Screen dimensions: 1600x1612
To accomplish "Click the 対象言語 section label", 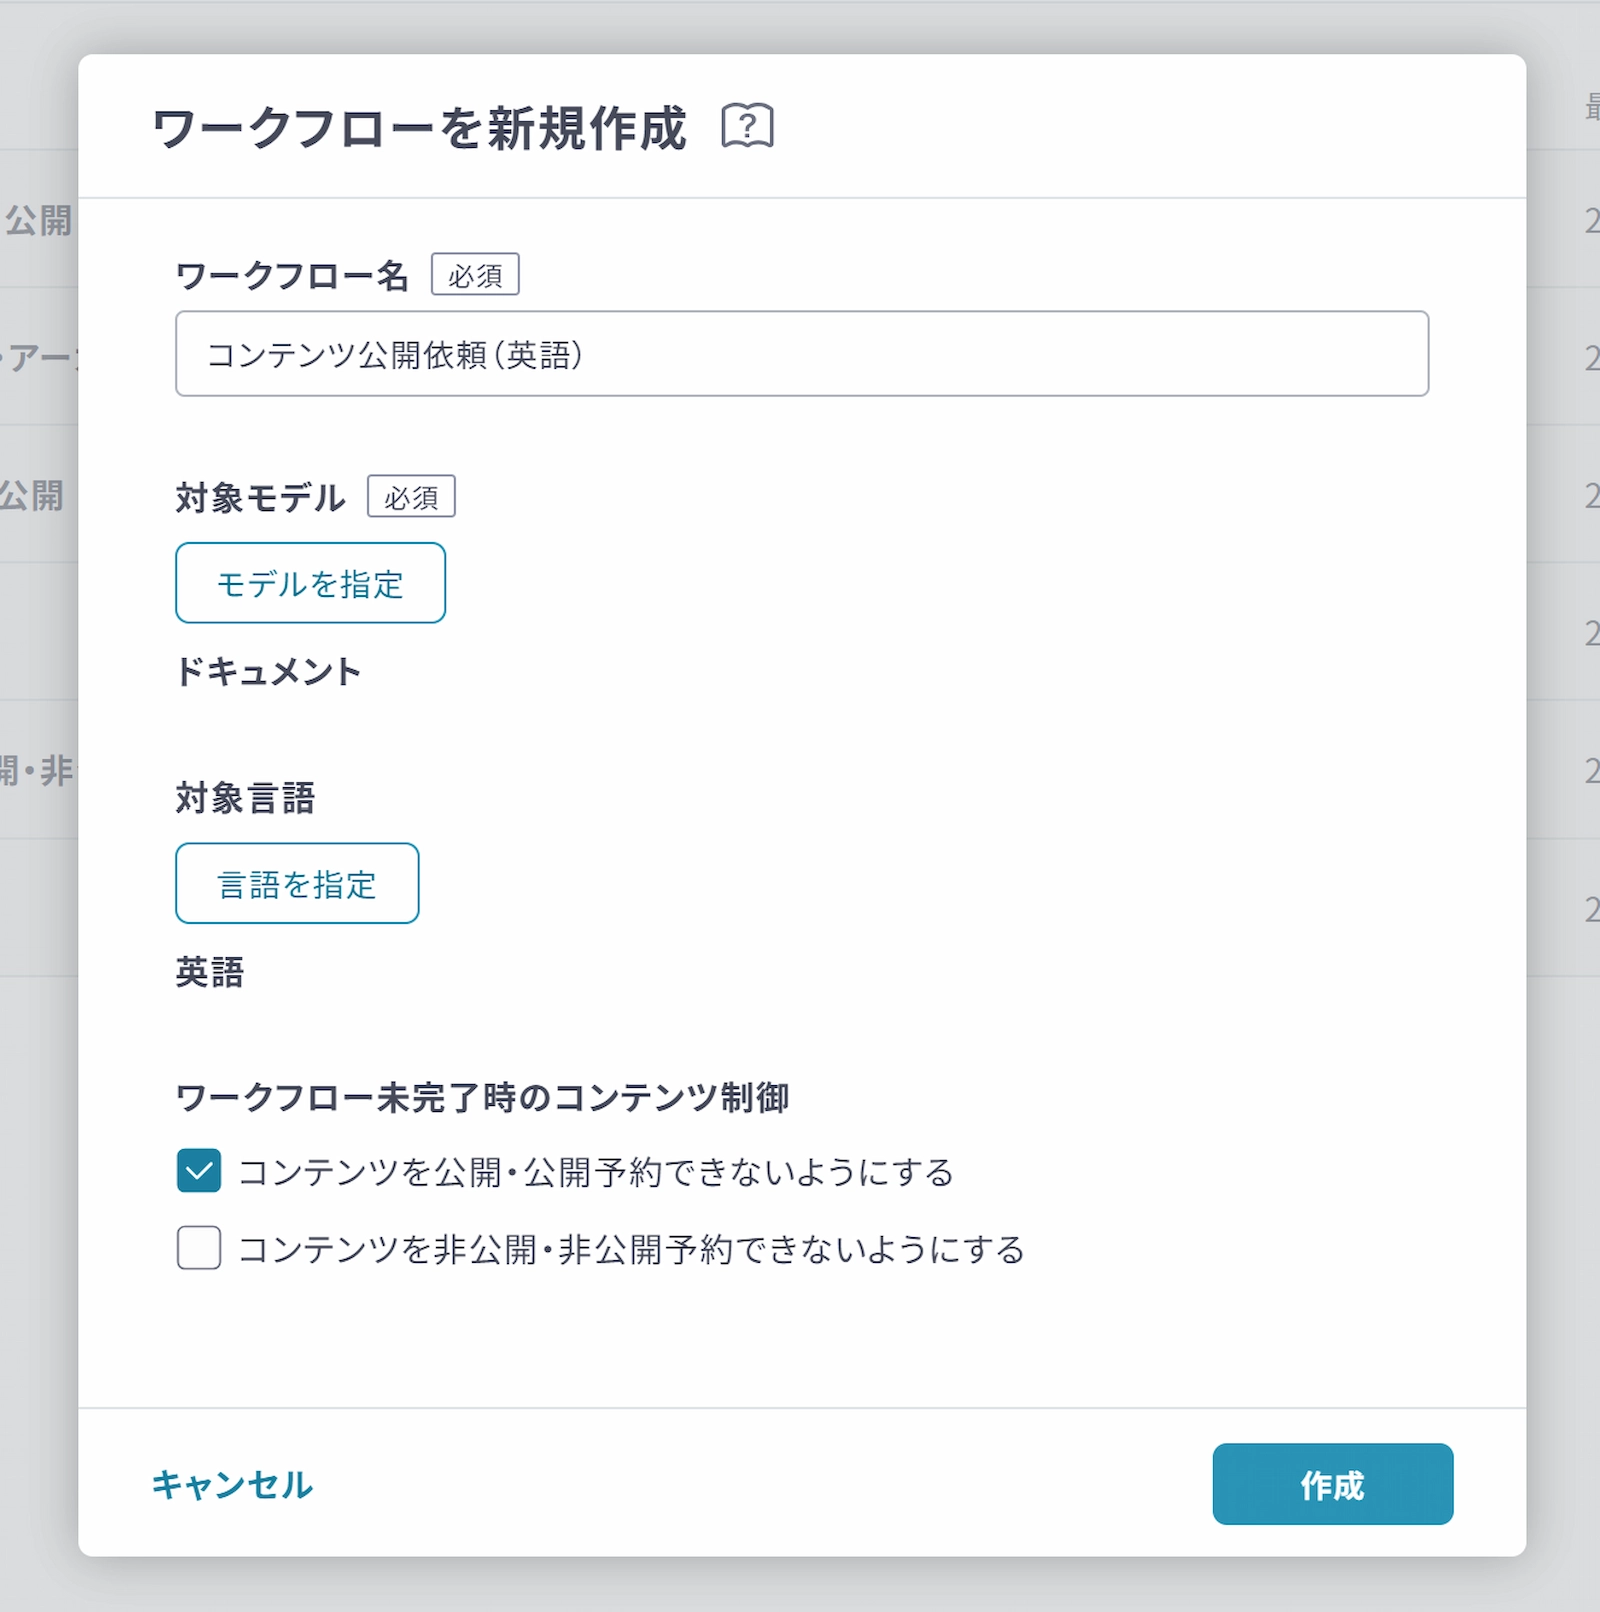I will tap(245, 798).
